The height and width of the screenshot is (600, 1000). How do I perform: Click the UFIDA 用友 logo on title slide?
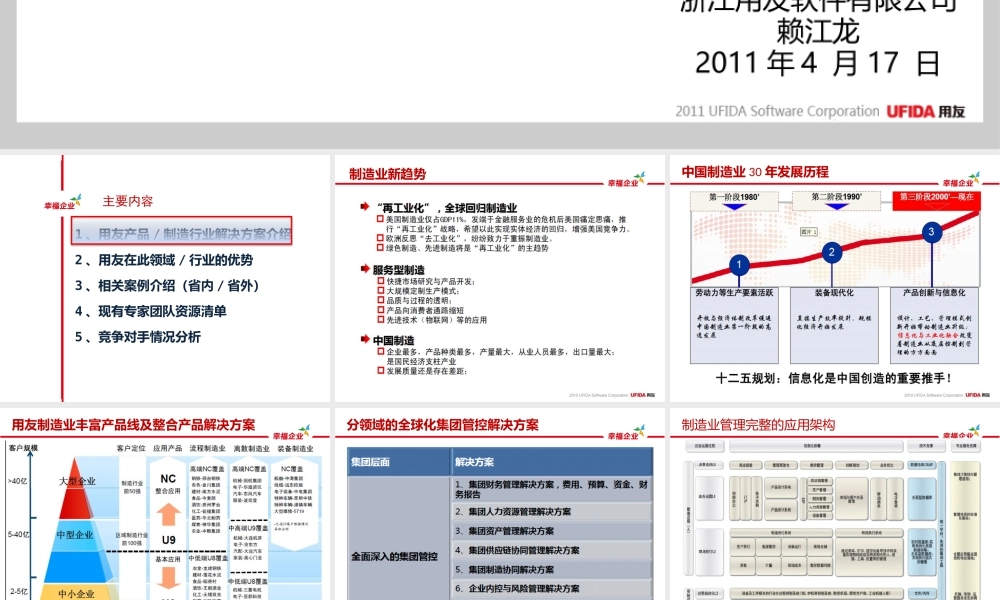coord(925,112)
